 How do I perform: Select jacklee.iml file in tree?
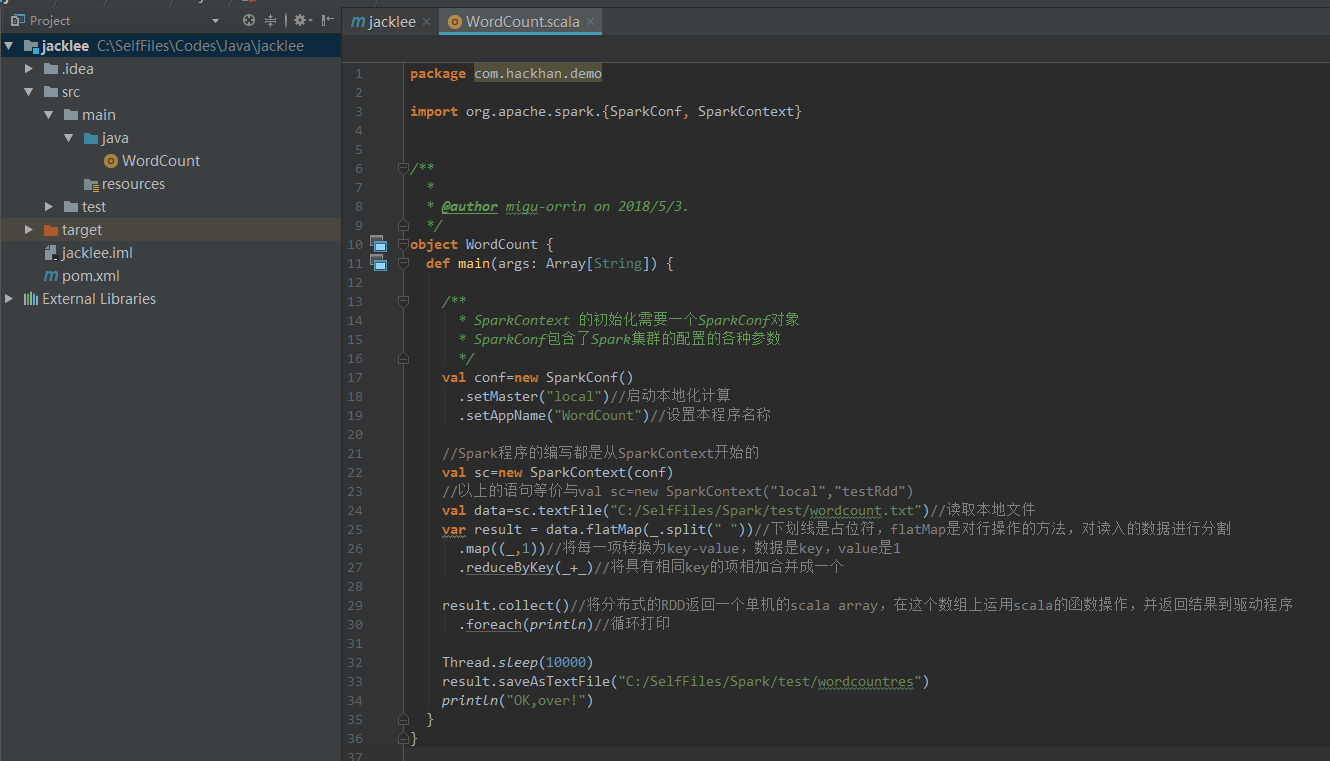(x=96, y=253)
